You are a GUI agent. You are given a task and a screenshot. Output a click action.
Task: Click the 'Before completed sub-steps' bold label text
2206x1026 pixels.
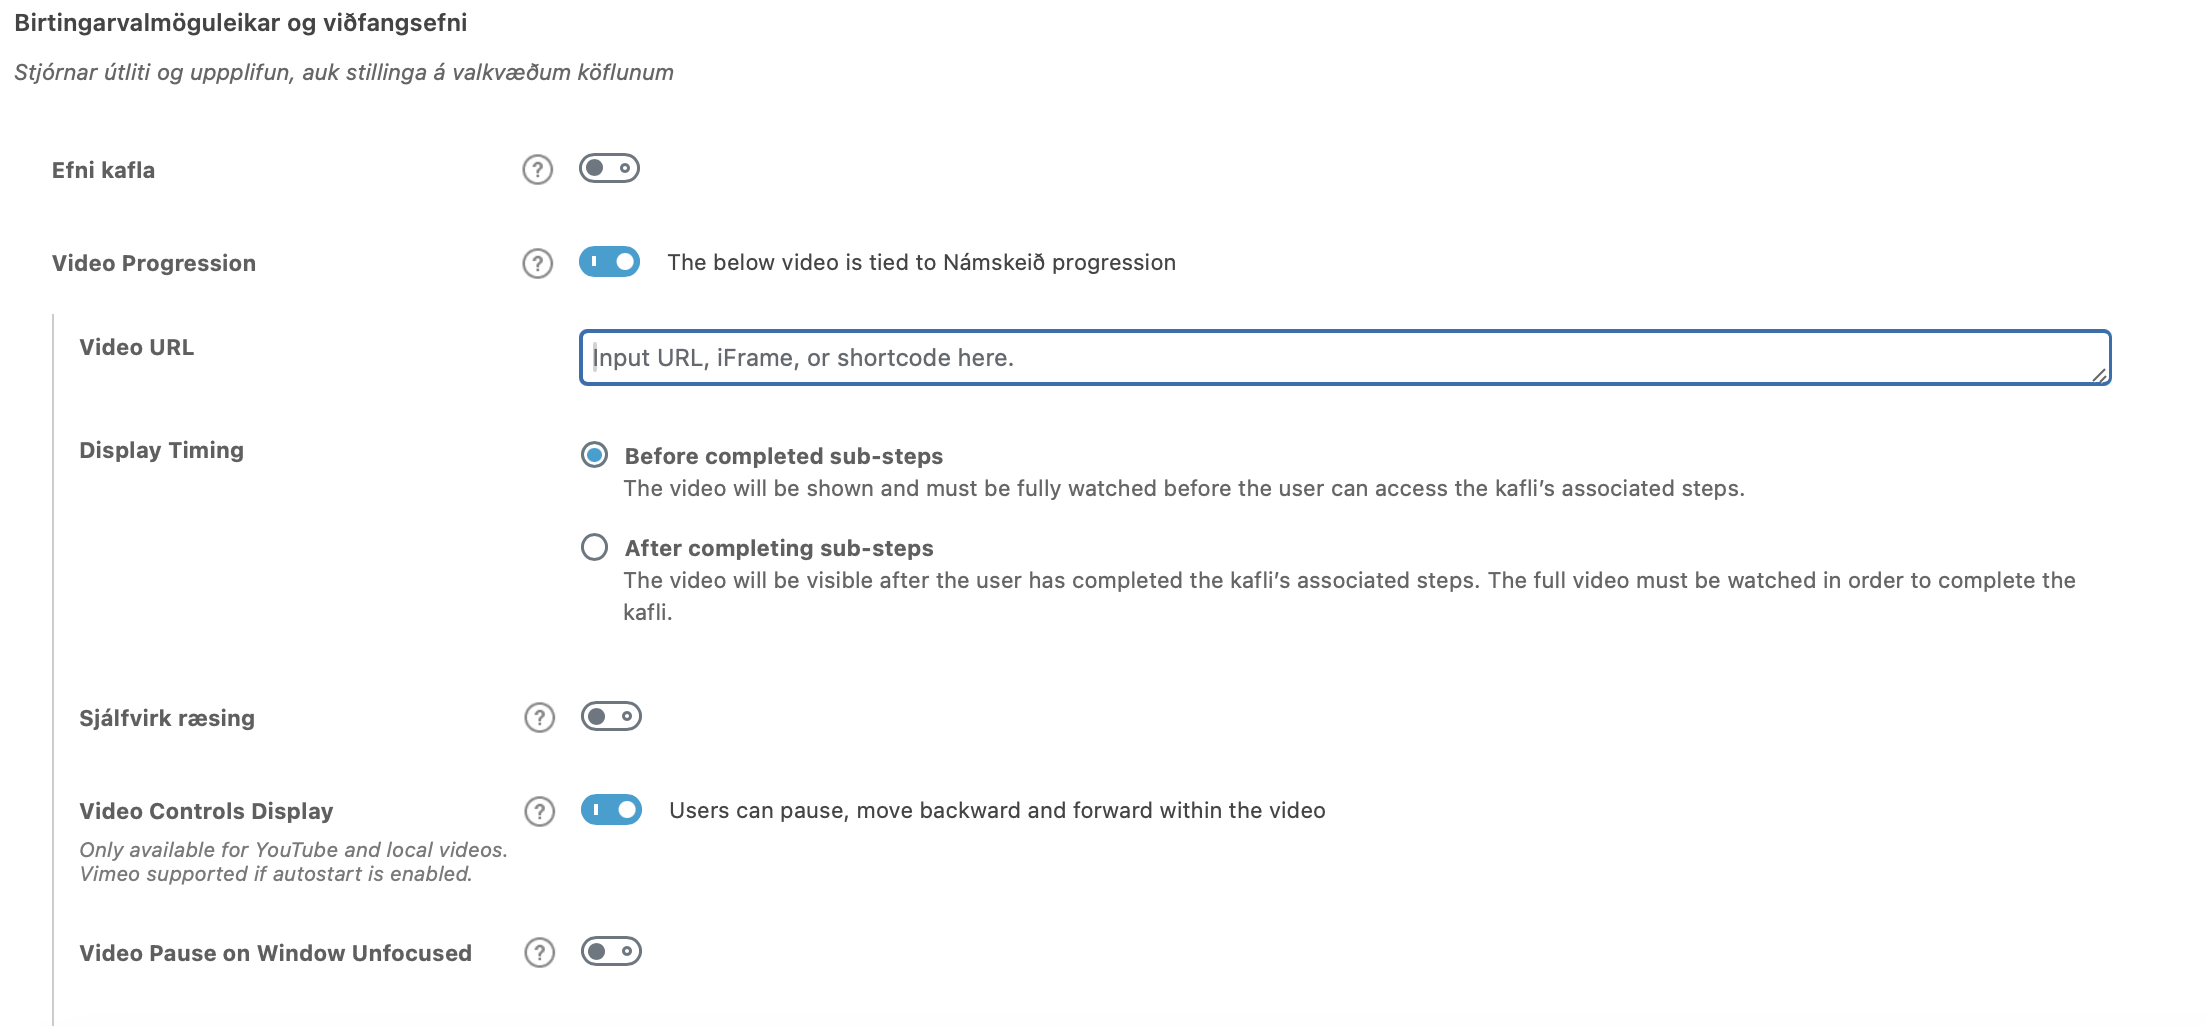(x=783, y=456)
